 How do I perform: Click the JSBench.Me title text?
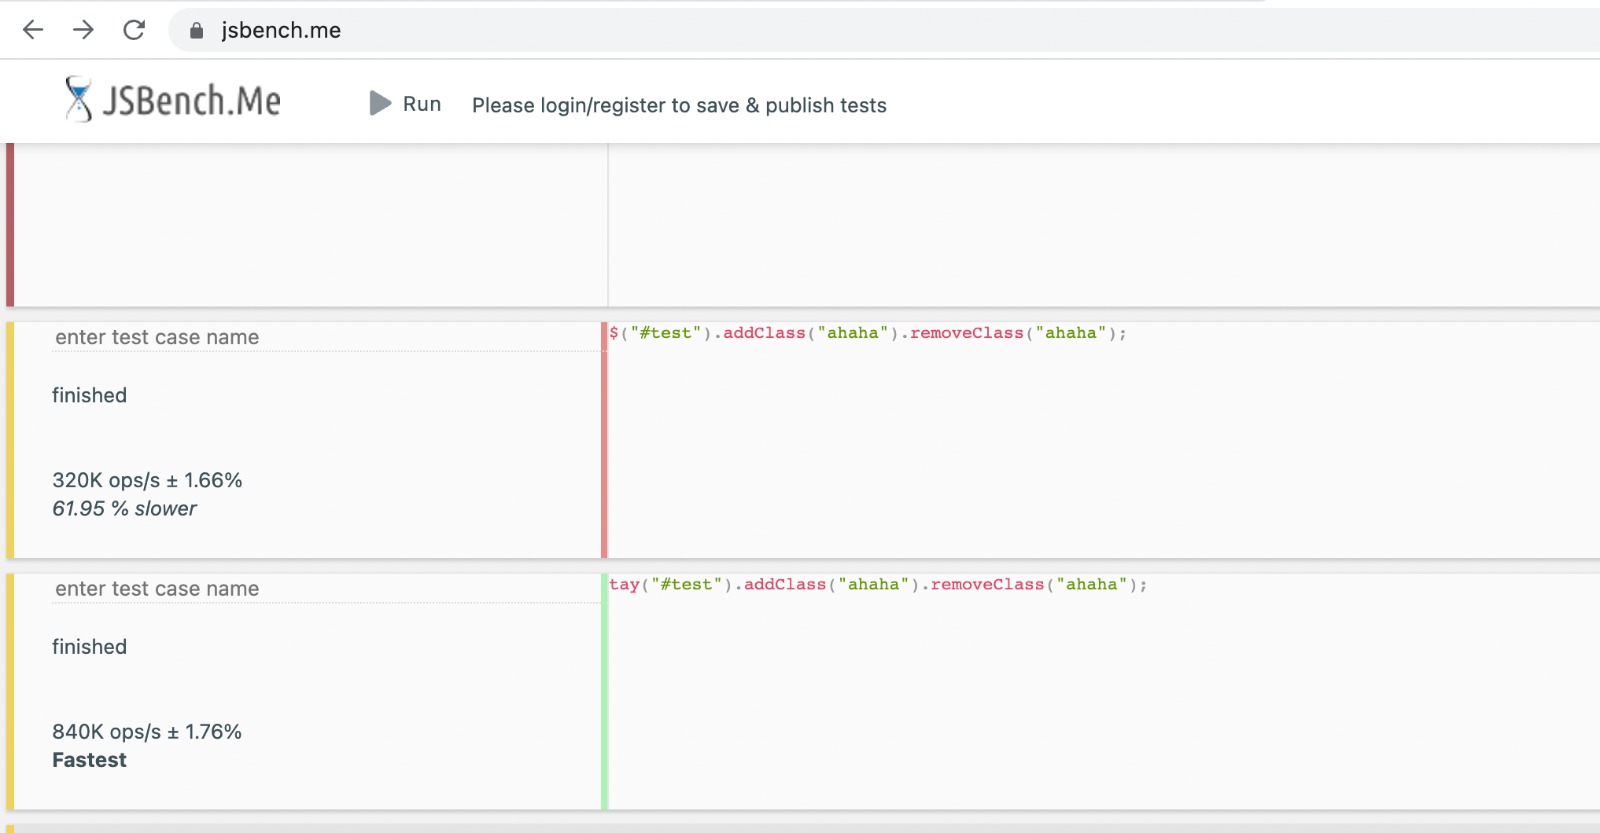pos(192,101)
